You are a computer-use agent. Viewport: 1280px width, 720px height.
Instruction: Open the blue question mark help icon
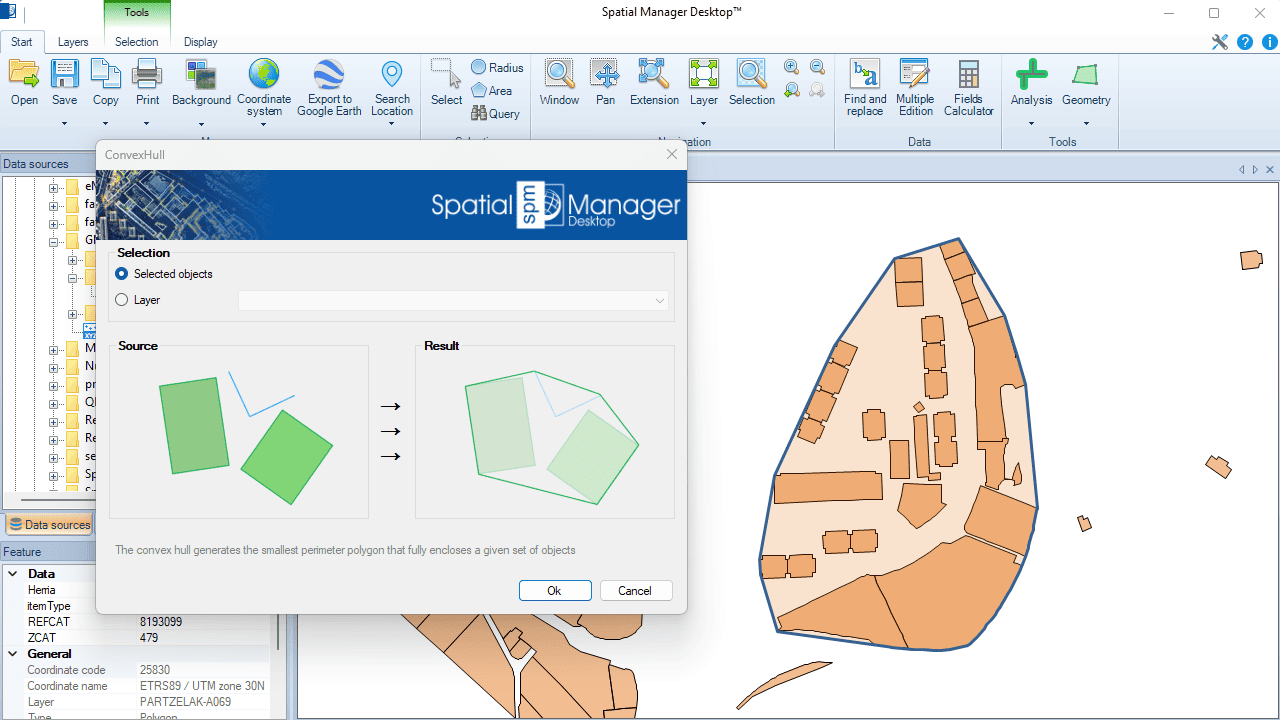(1245, 42)
